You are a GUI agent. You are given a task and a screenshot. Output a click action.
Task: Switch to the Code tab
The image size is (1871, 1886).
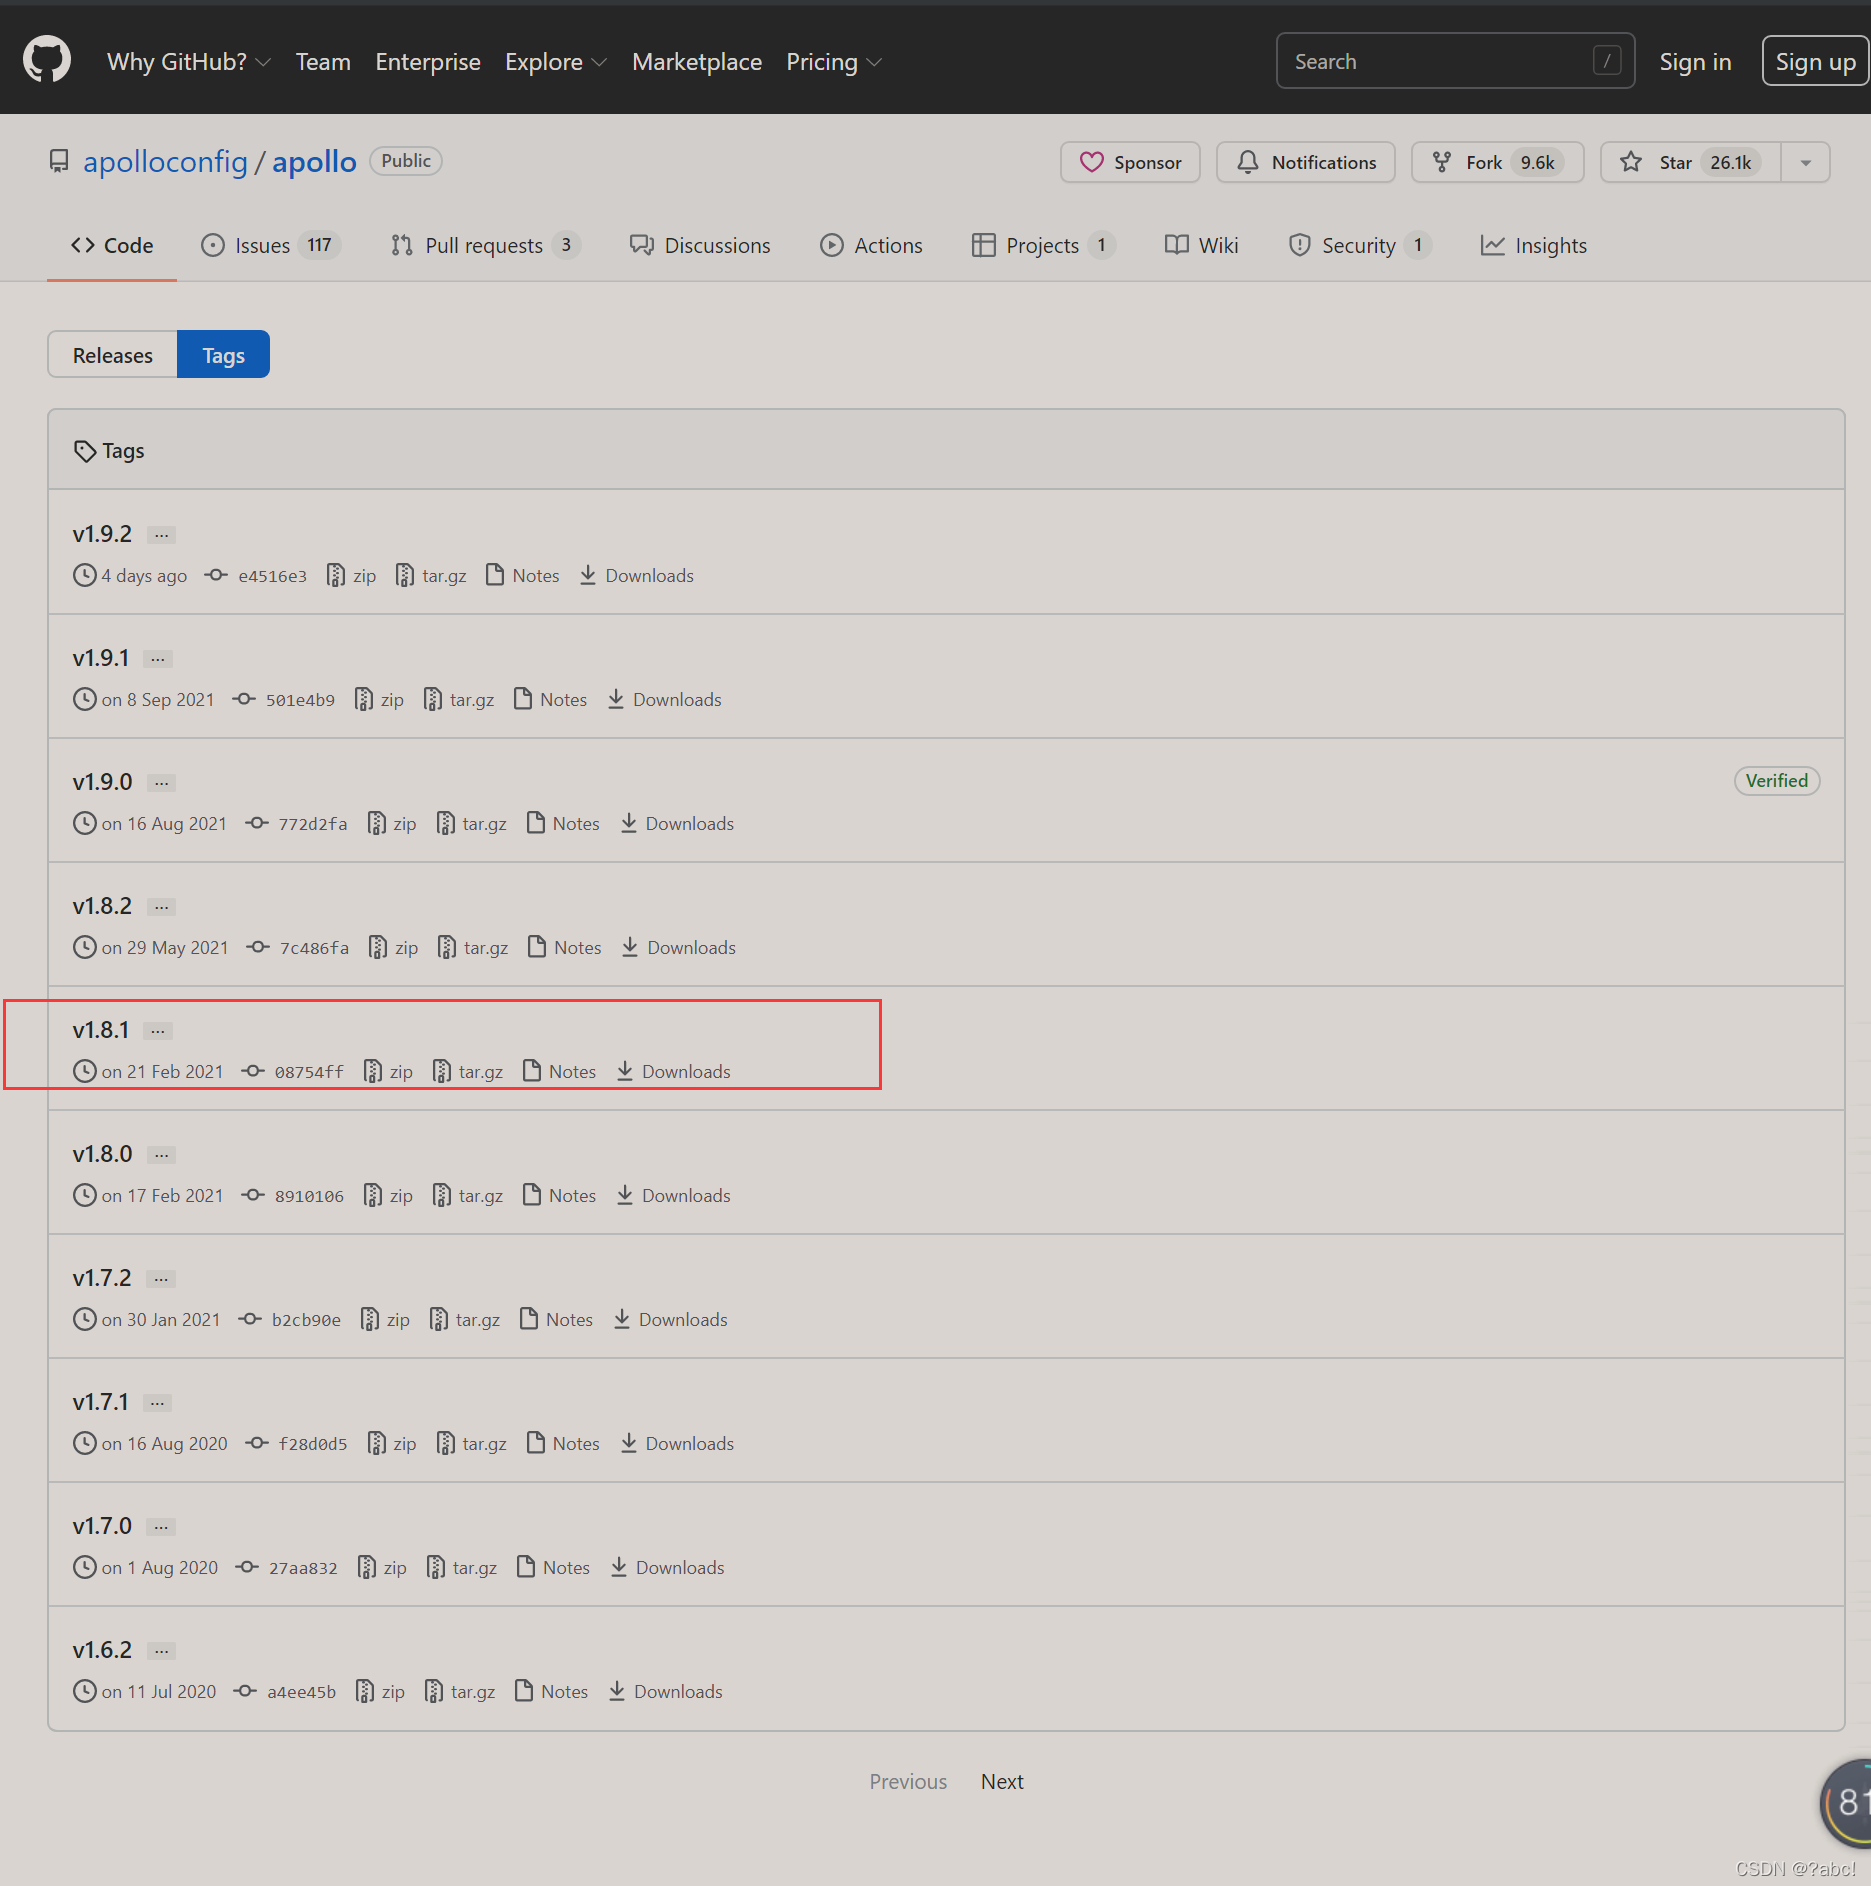point(112,245)
